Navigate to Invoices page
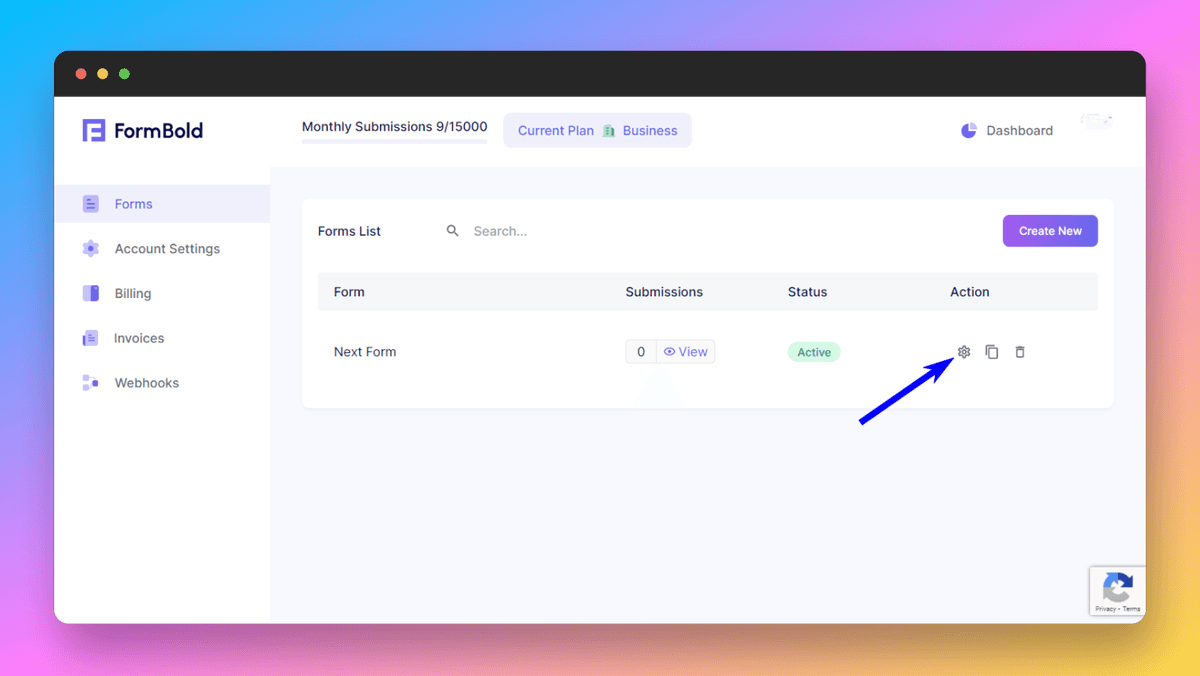Image resolution: width=1200 pixels, height=676 pixels. tap(138, 339)
